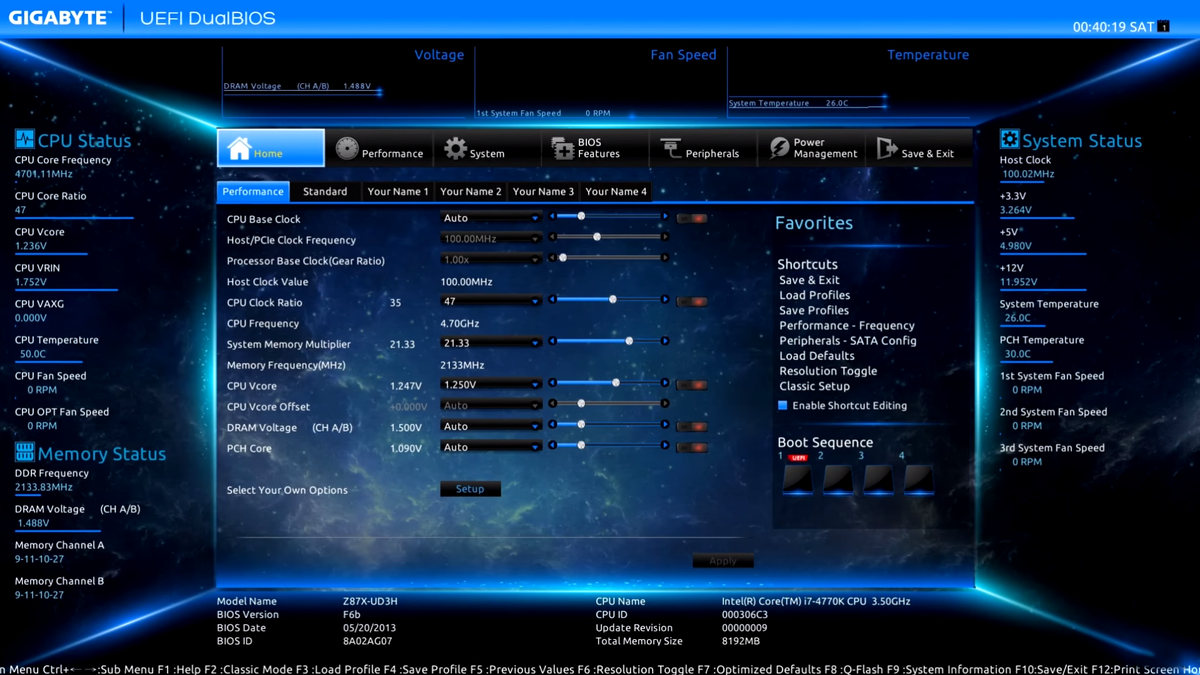The width and height of the screenshot is (1200, 675).
Task: Click right arrow of CPU Base Clock slider
Action: tap(665, 216)
